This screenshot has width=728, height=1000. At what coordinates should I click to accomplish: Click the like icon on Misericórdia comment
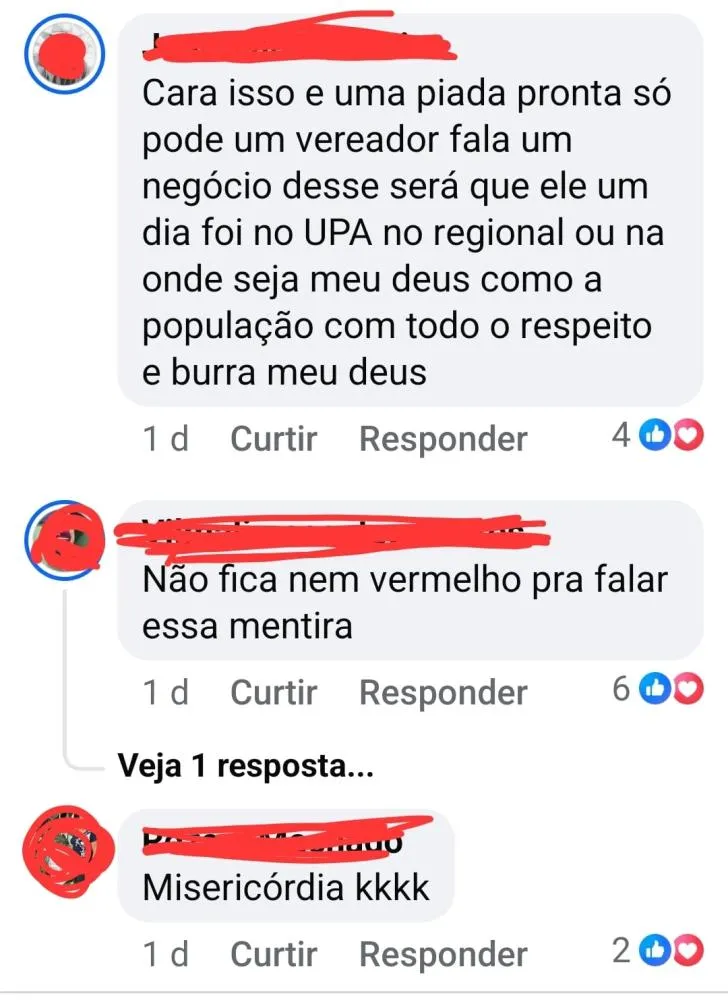click(653, 950)
